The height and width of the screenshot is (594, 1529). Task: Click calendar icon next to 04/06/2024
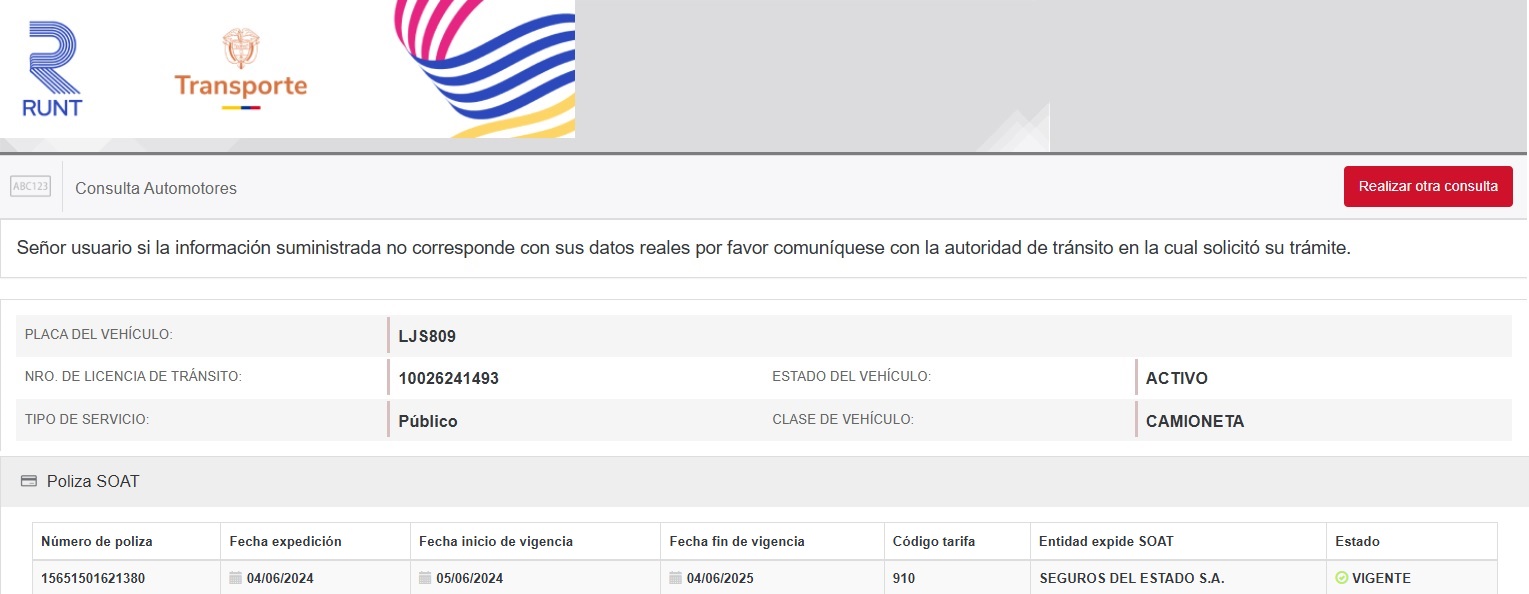pos(235,578)
